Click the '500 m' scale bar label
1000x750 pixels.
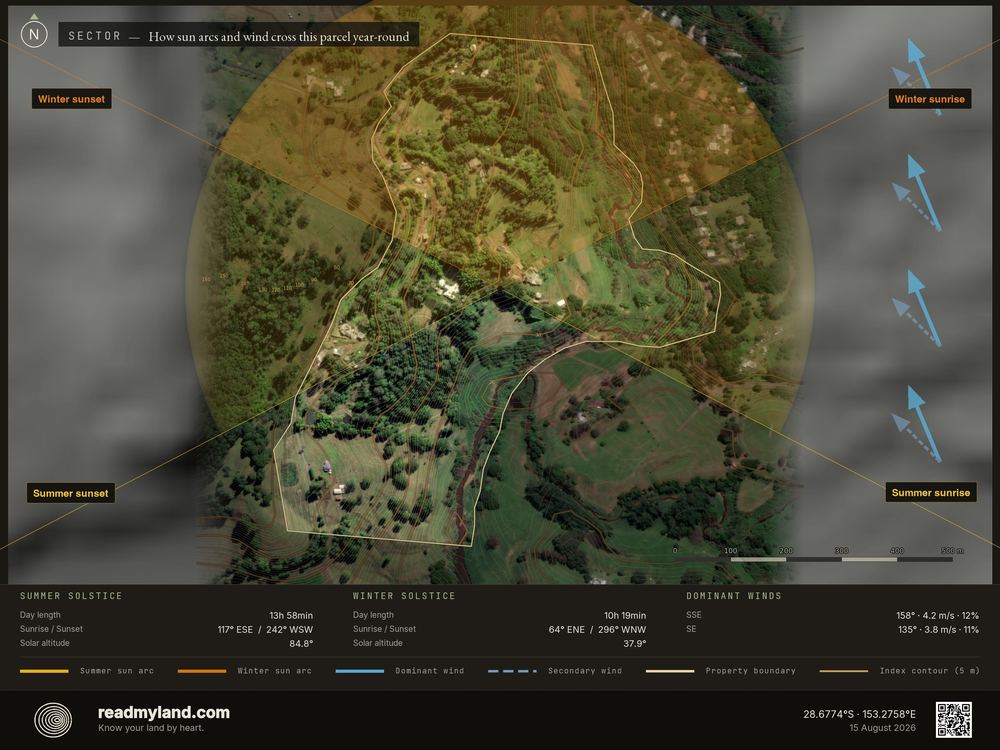click(x=952, y=550)
